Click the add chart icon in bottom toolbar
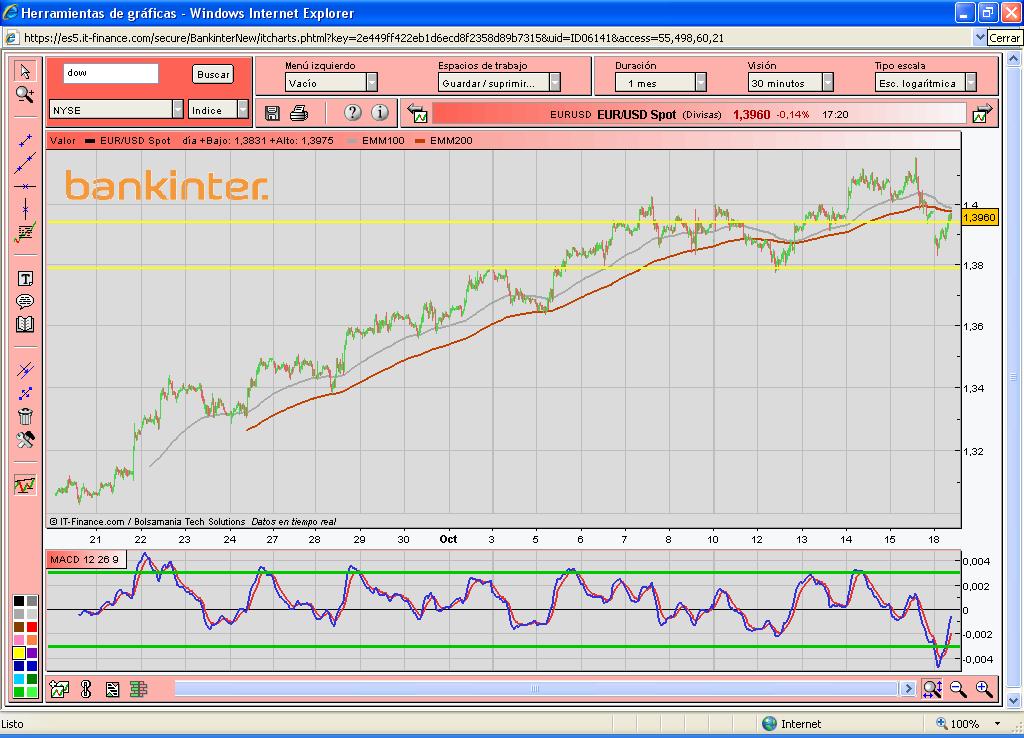Image resolution: width=1024 pixels, height=738 pixels. [59, 688]
